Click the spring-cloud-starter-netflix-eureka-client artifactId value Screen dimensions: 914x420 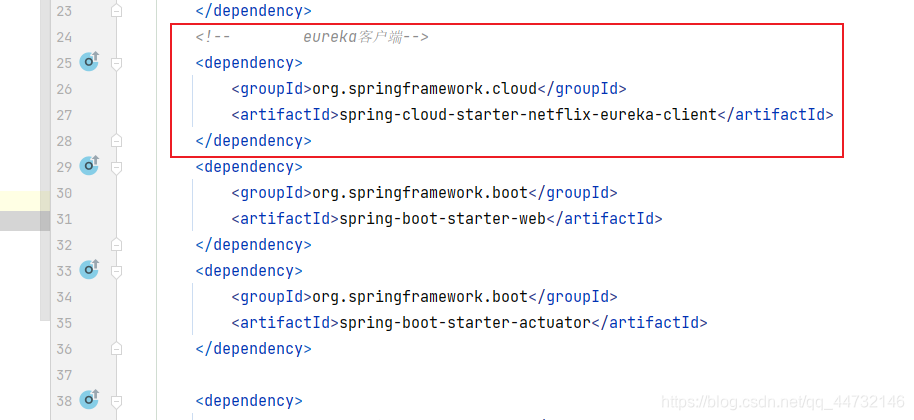[x=528, y=115]
